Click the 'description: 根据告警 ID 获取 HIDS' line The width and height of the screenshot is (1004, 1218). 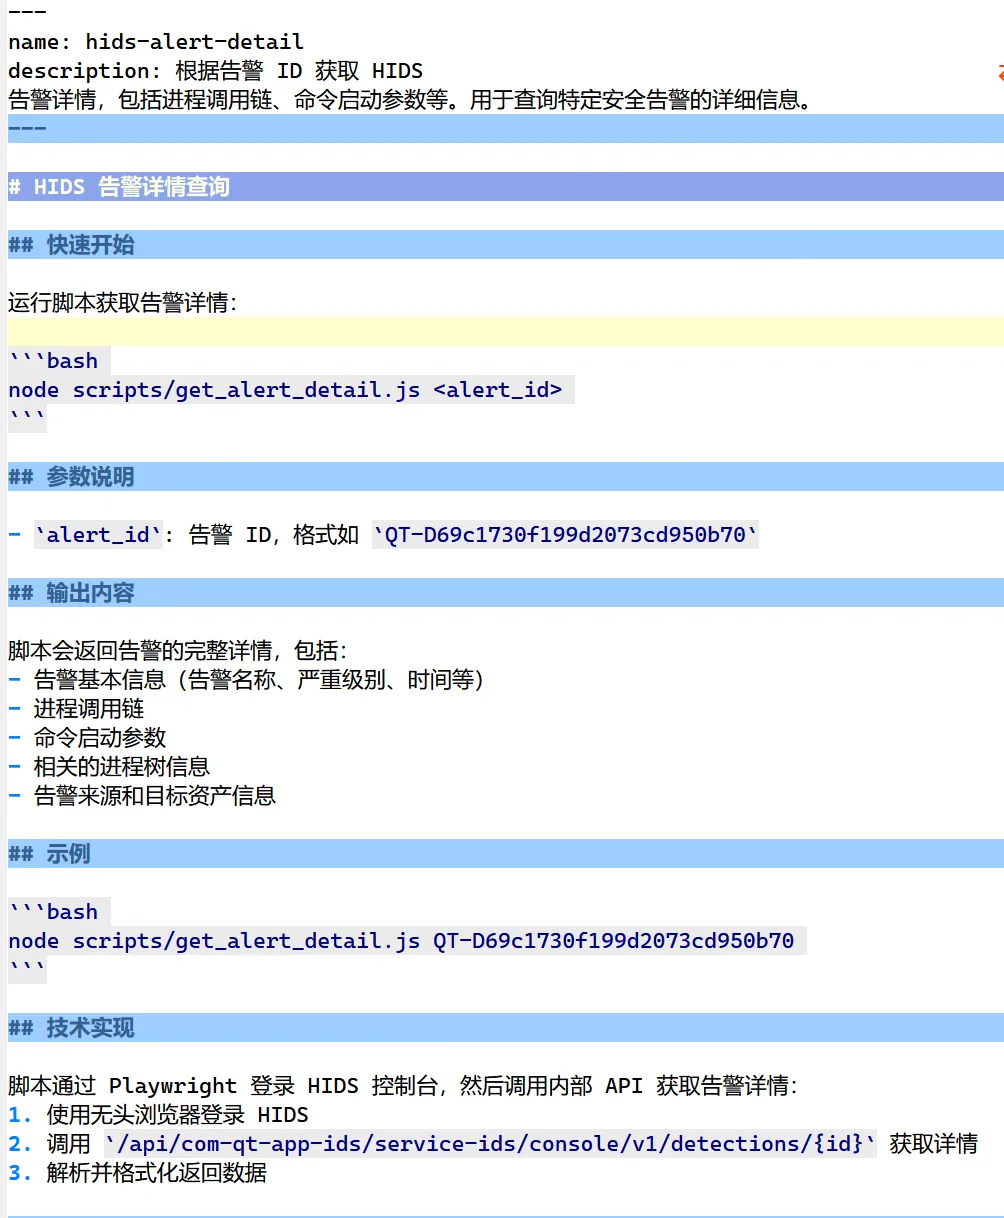tap(215, 71)
